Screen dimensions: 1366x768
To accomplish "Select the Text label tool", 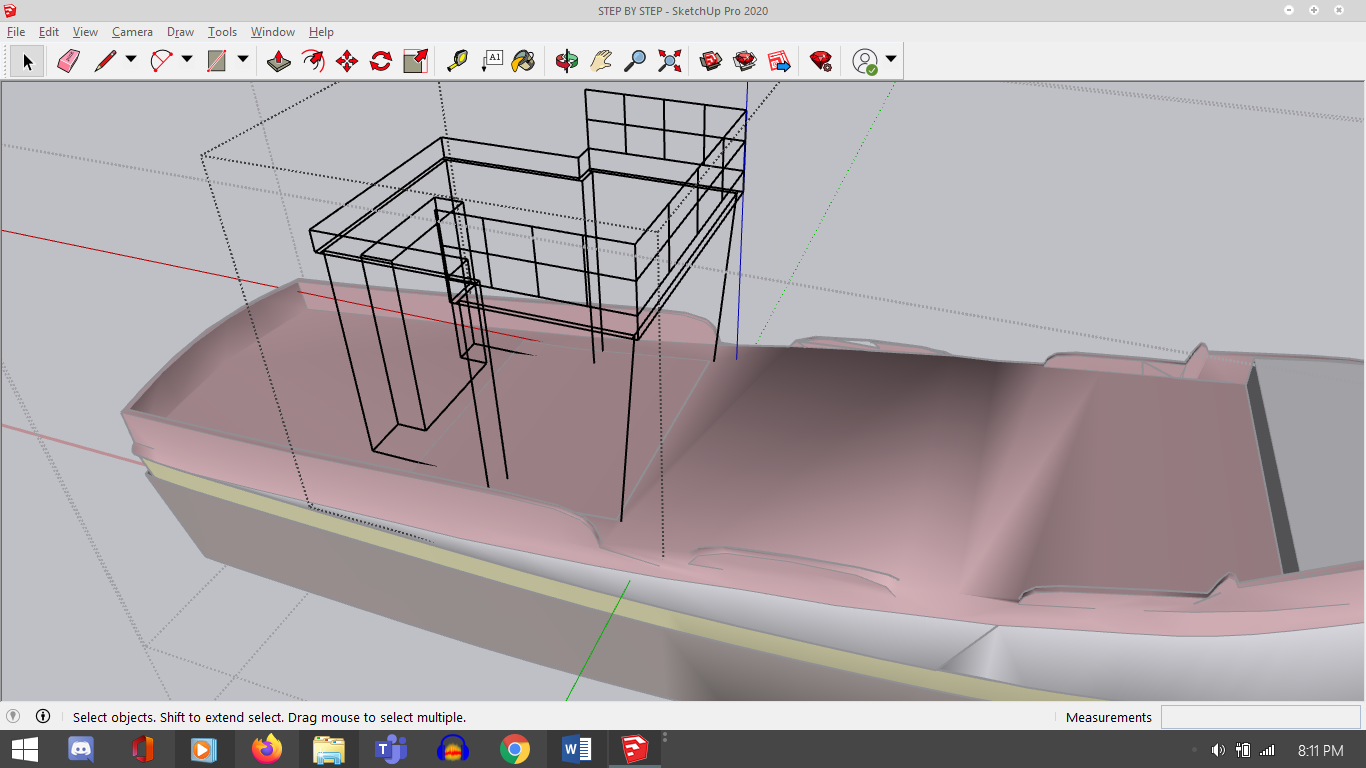I will coord(491,62).
